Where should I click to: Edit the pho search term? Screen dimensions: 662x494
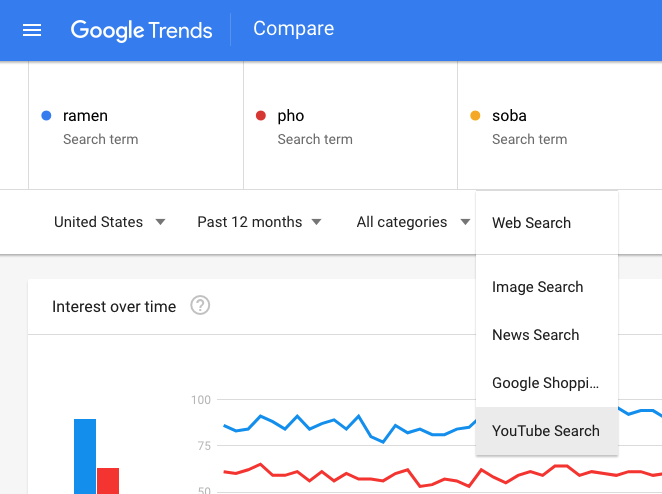pos(290,116)
